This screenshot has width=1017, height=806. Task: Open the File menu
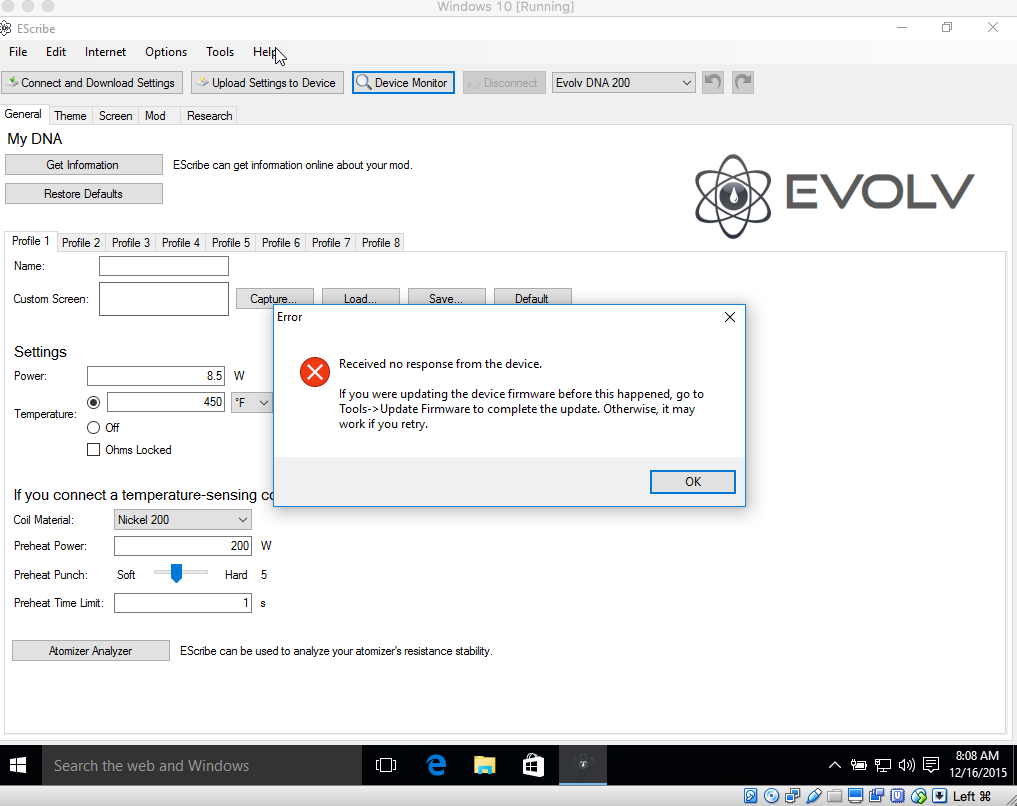point(18,52)
